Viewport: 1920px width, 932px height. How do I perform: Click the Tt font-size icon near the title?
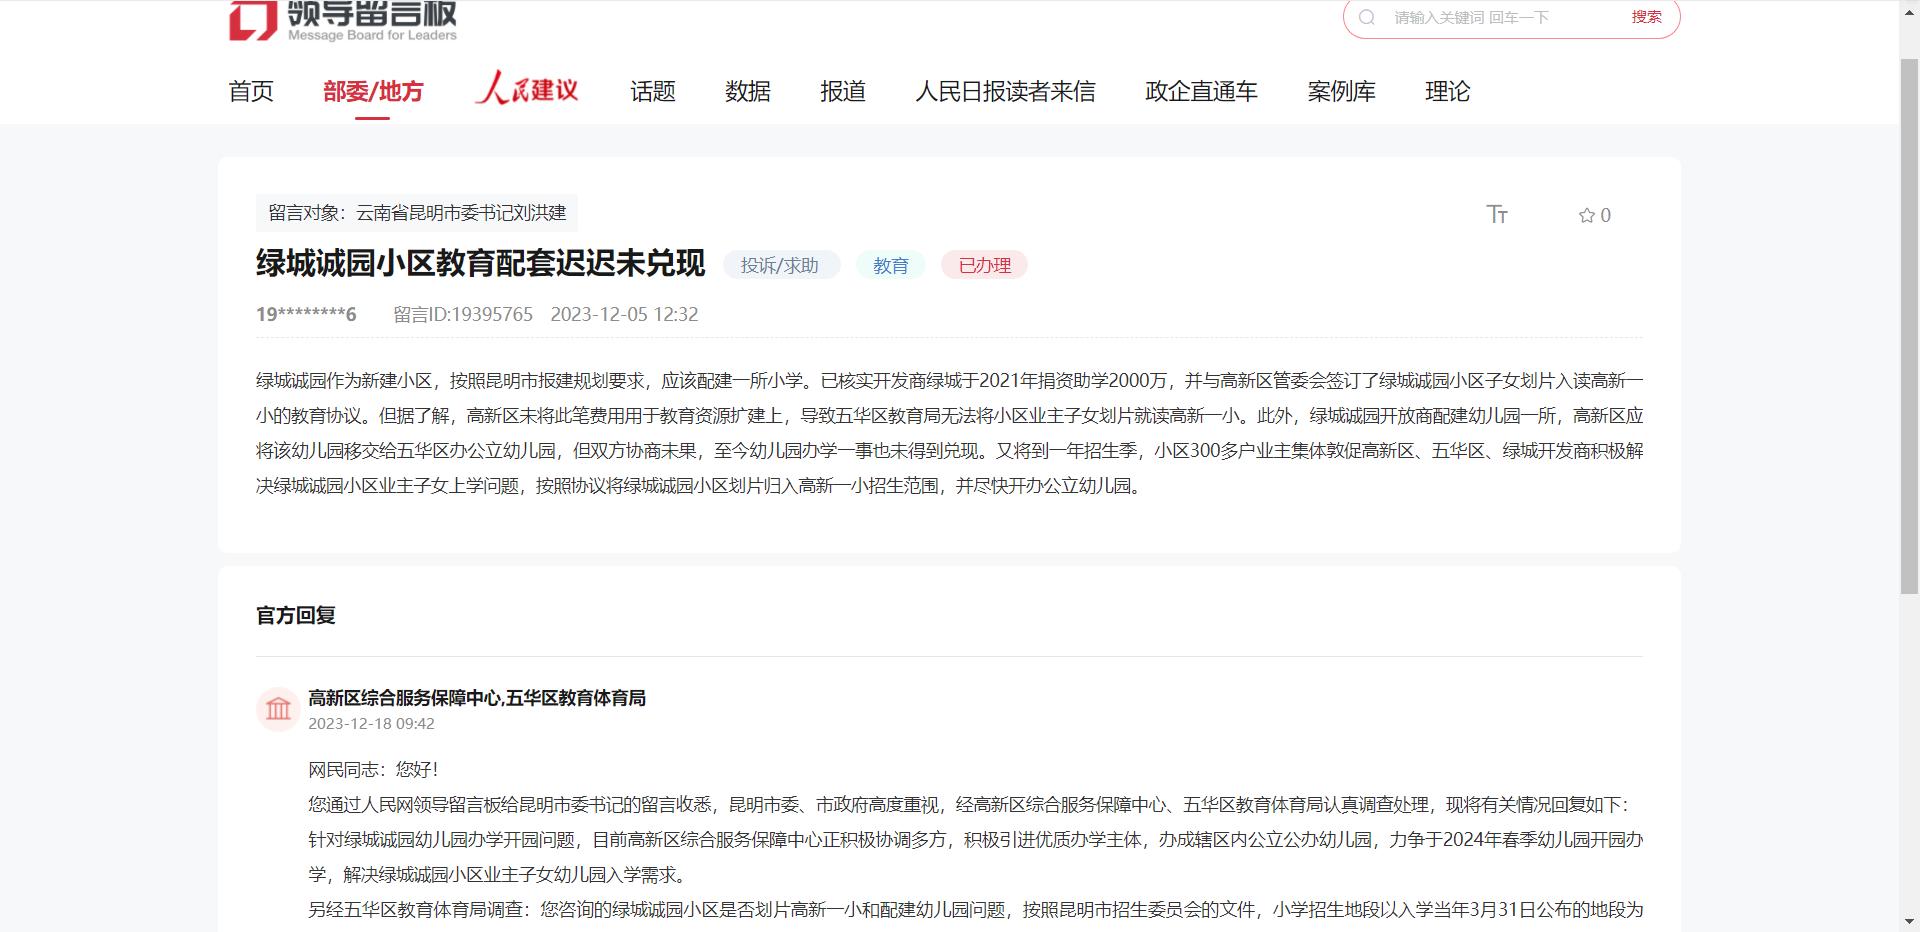1497,214
